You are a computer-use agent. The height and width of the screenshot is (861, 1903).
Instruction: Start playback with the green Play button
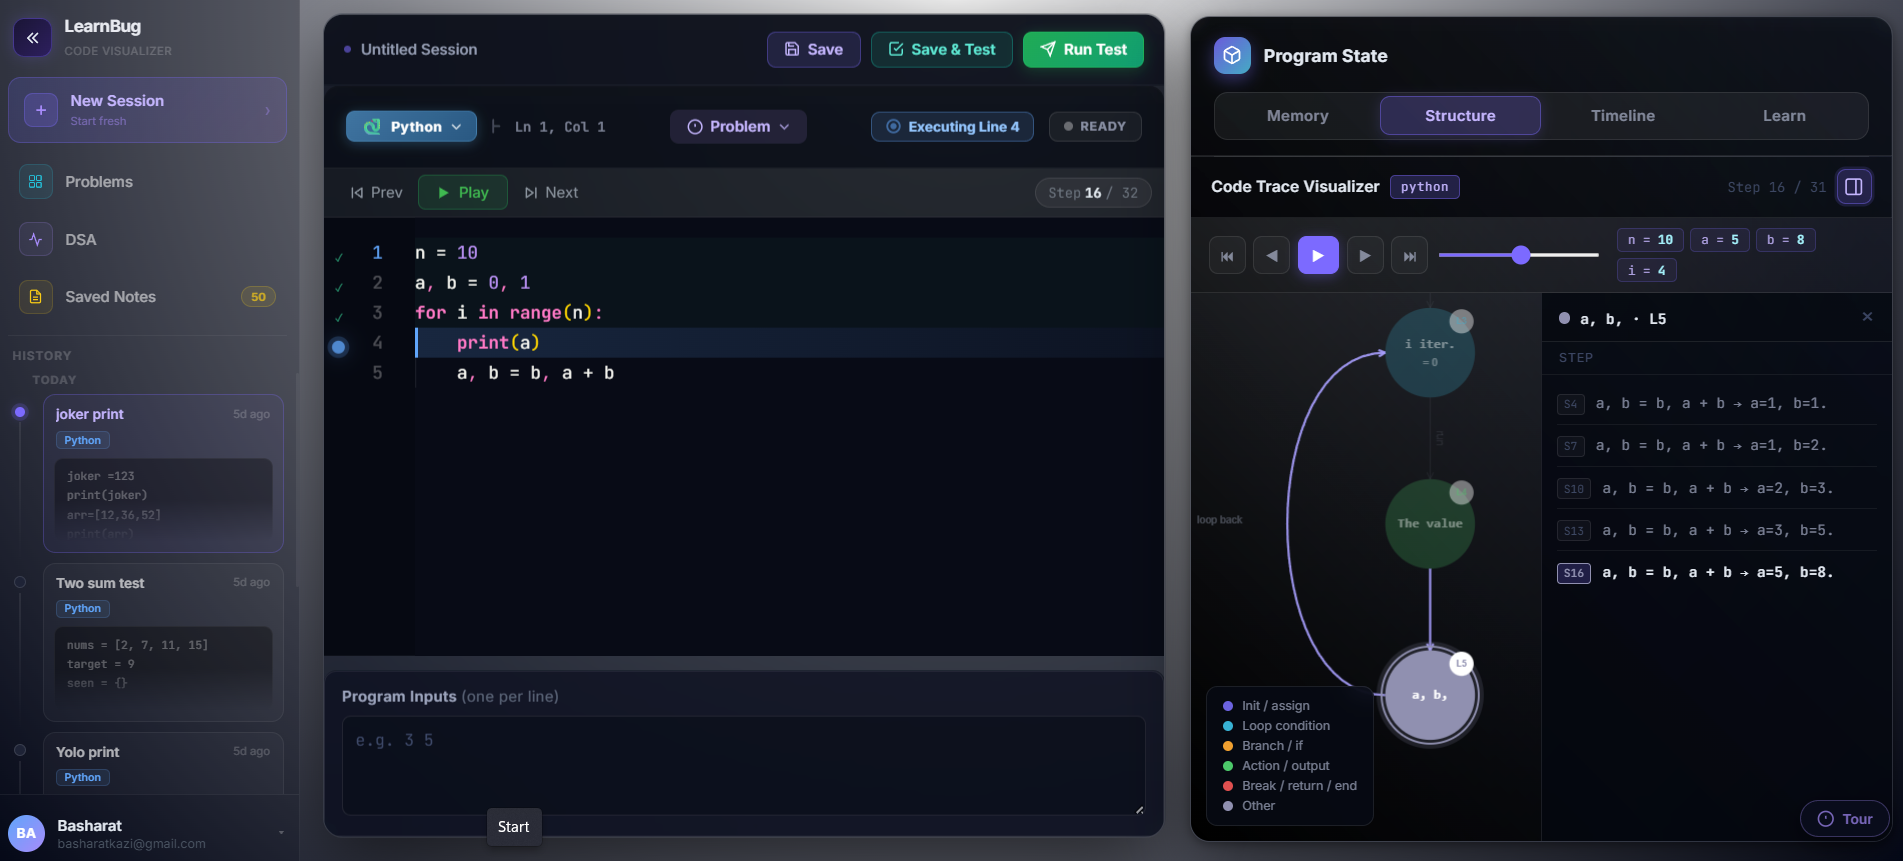pyautogui.click(x=462, y=192)
